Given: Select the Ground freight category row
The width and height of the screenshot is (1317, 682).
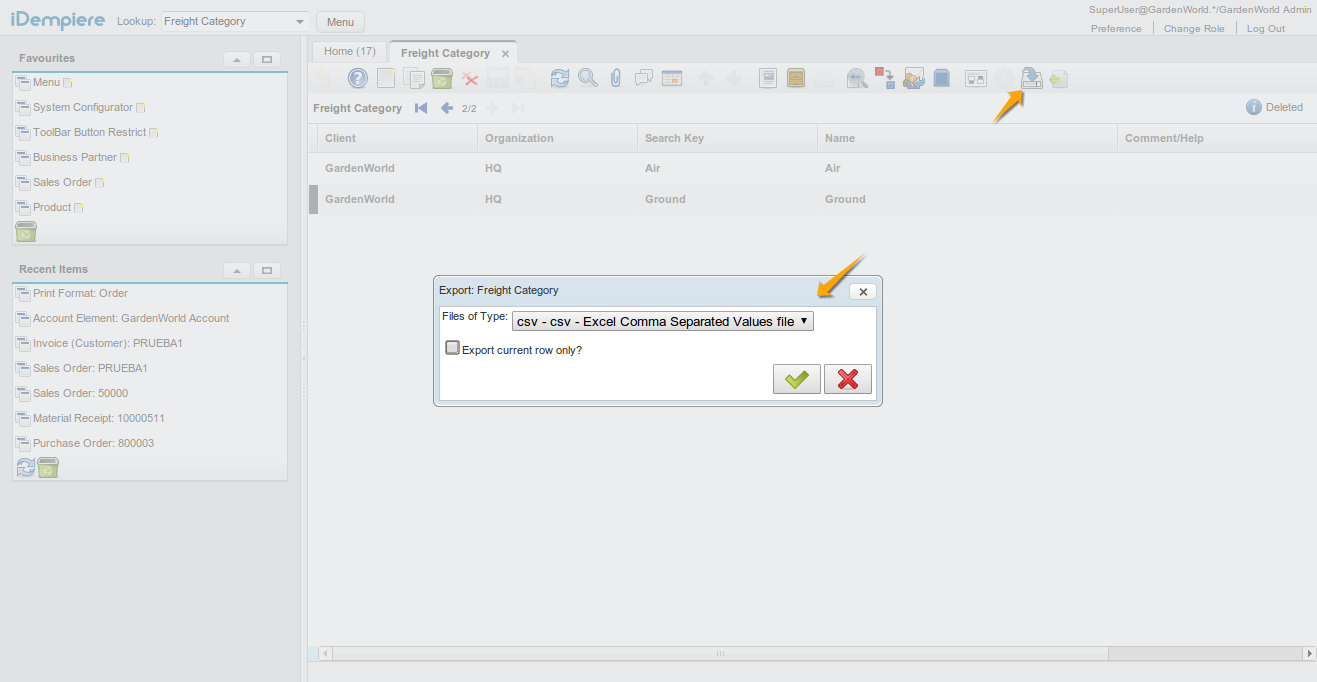Looking at the screenshot, I should click(x=664, y=199).
